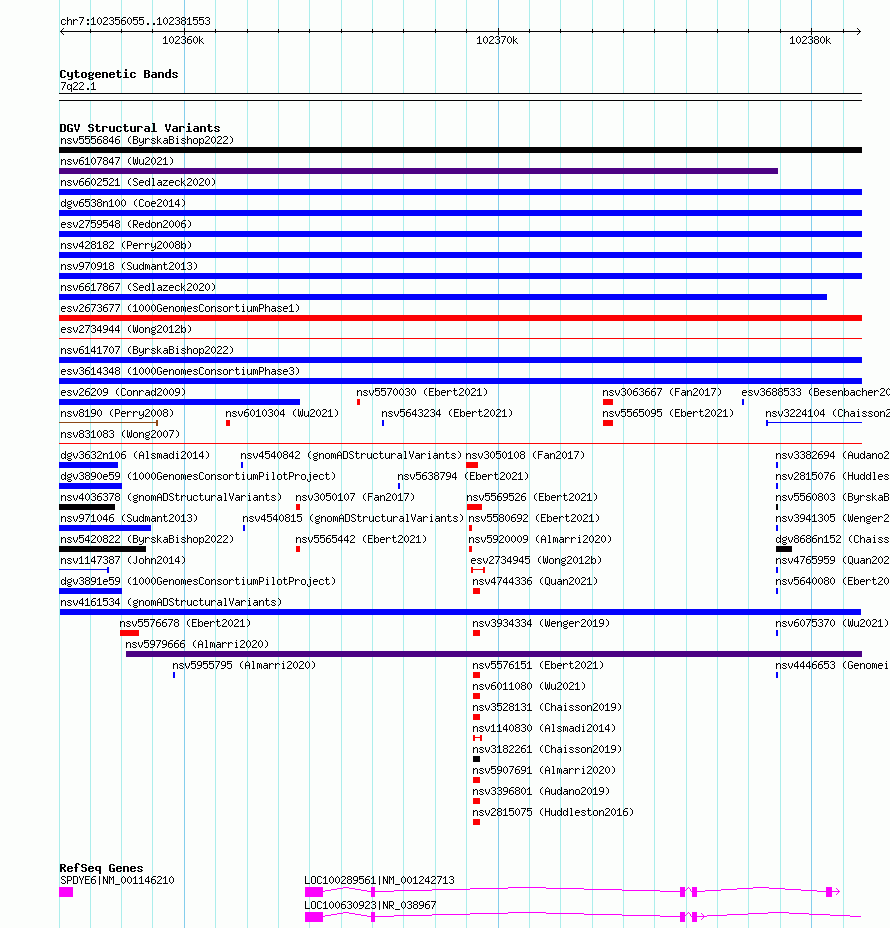Open variant nsv5580692 (Ebert2021)
Image resolution: width=890 pixels, height=928 pixels.
534,518
